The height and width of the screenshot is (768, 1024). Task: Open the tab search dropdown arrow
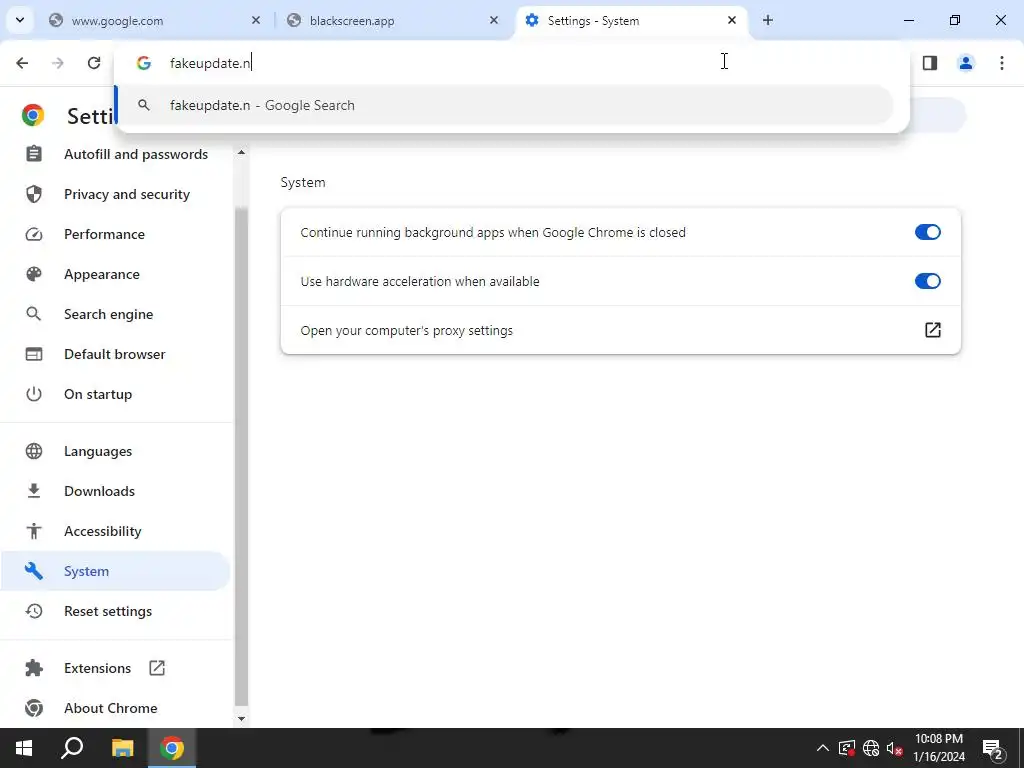click(x=20, y=20)
